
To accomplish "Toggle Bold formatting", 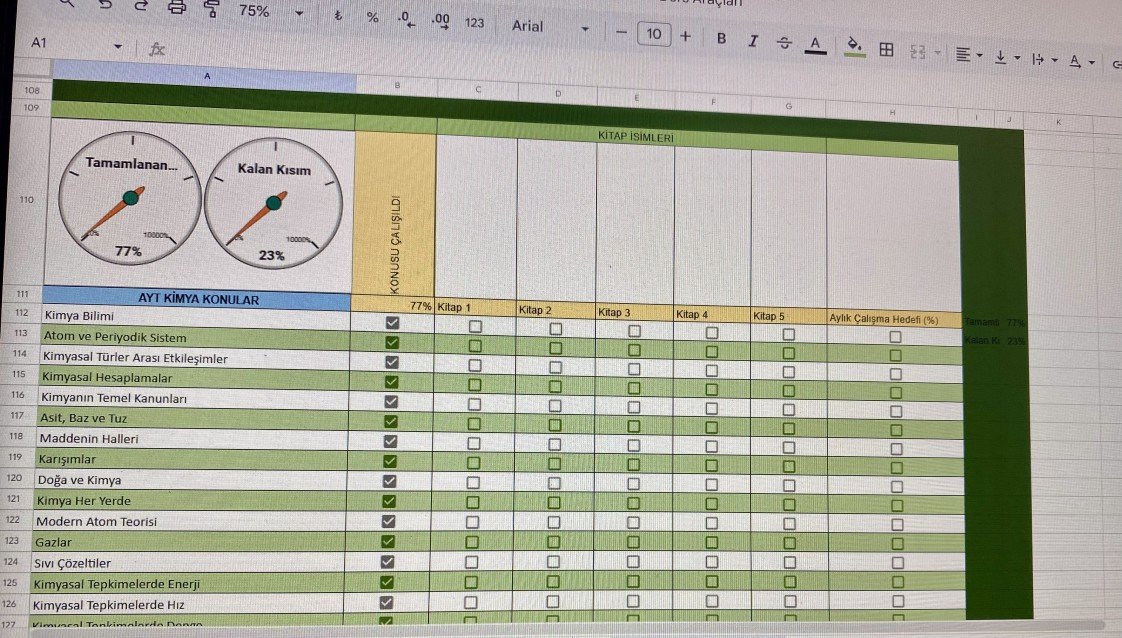I will pyautogui.click(x=721, y=39).
